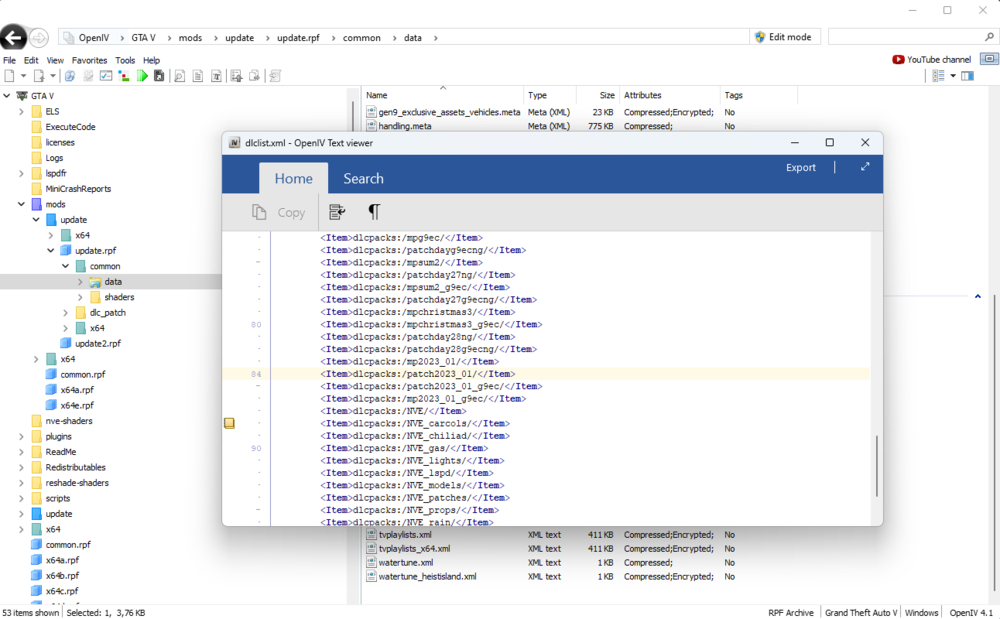Select watertune.xml in the file list
Screen dimensions: 1000x619
406,563
